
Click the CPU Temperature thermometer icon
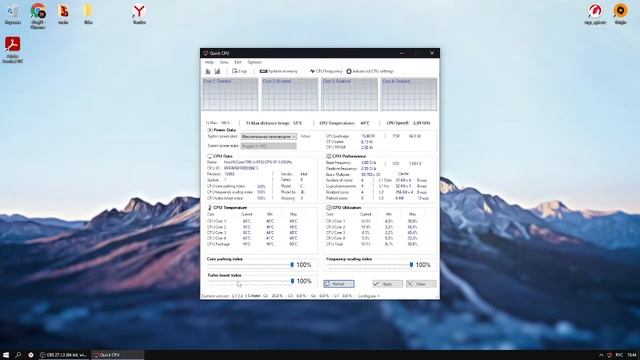click(210, 207)
